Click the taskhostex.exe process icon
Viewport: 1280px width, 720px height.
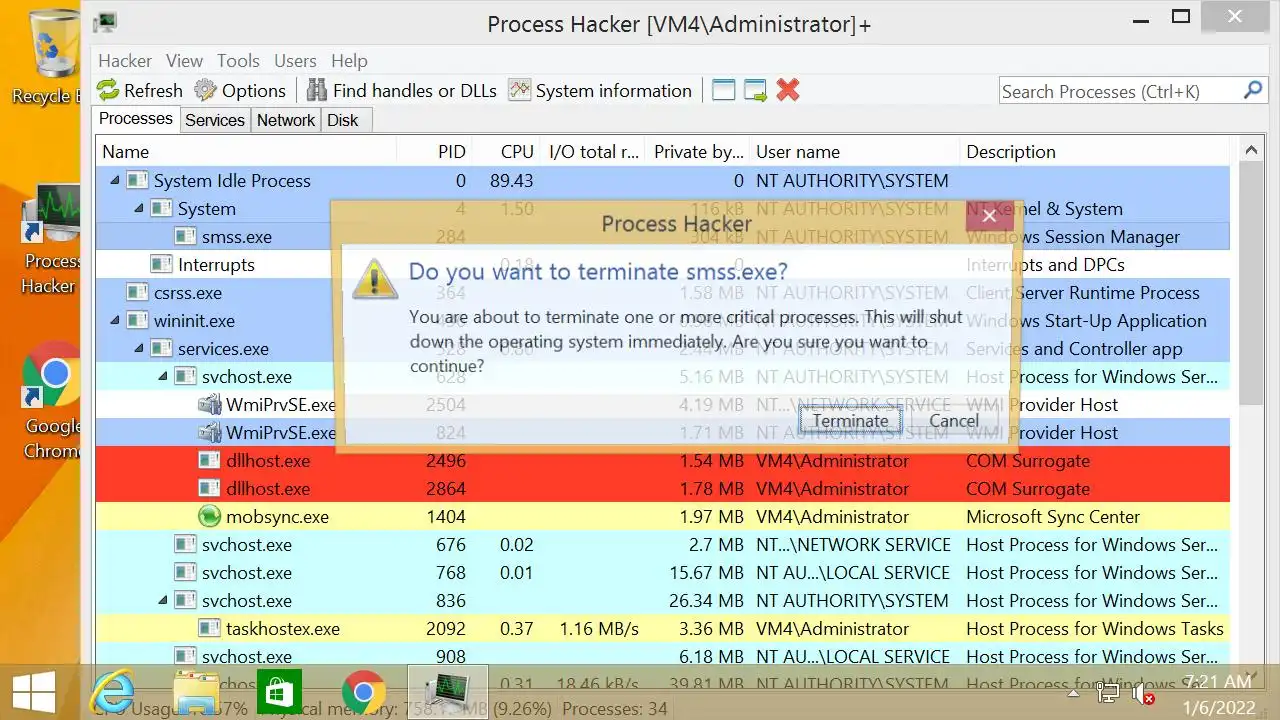pos(209,629)
